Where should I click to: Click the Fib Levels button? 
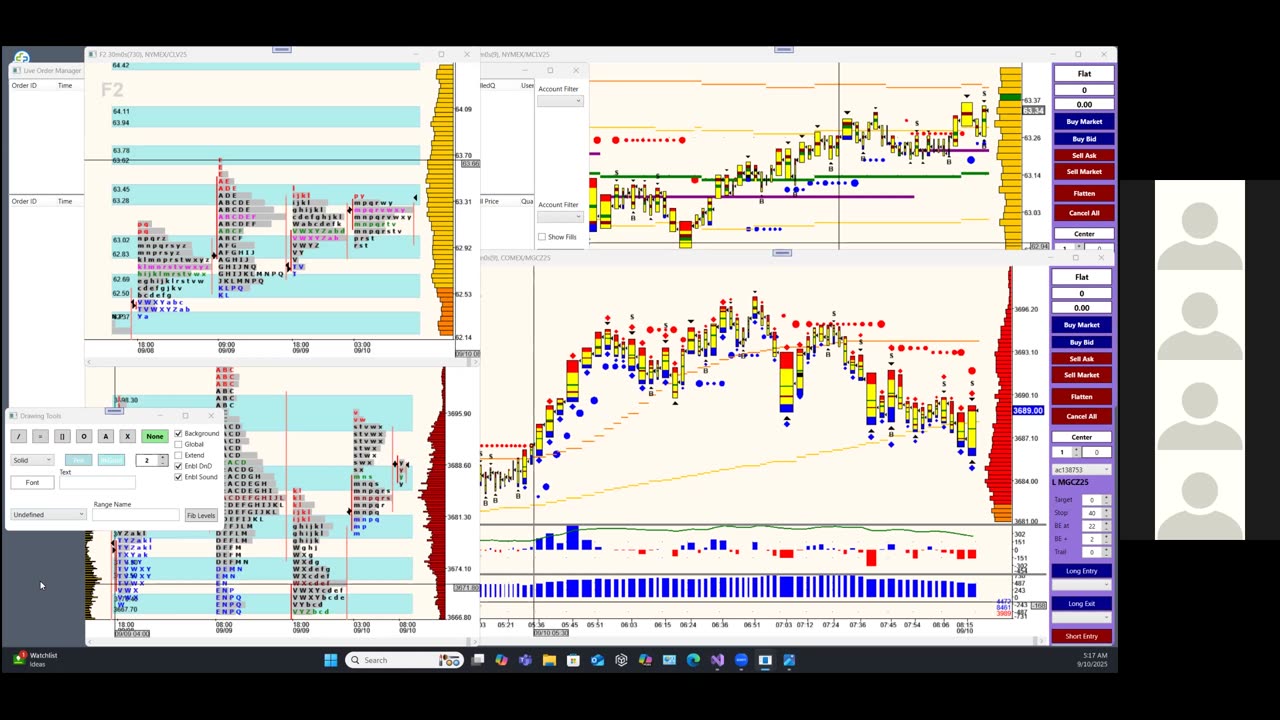[201, 515]
